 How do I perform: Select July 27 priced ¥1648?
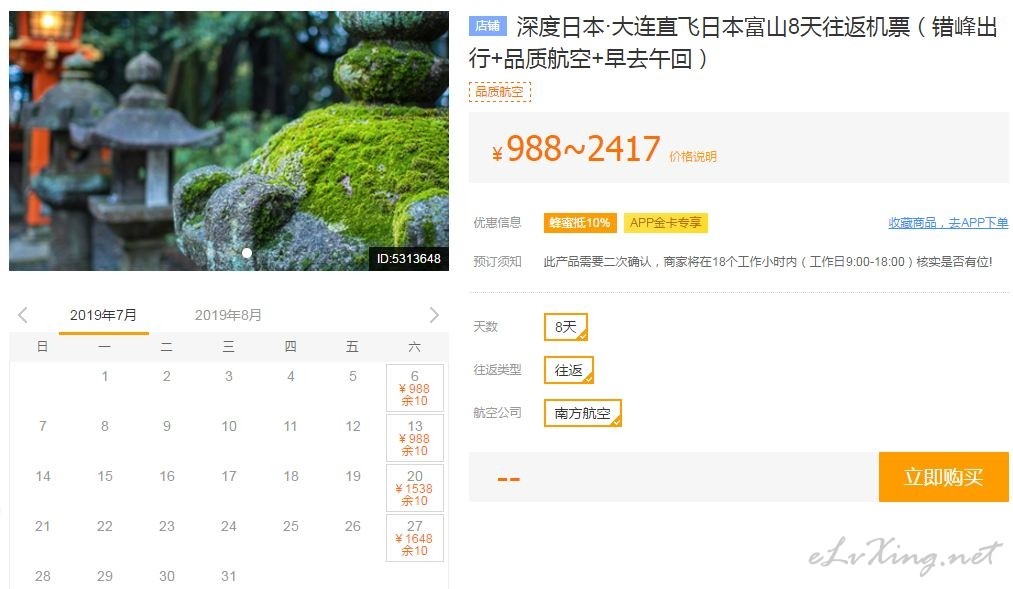click(x=415, y=538)
